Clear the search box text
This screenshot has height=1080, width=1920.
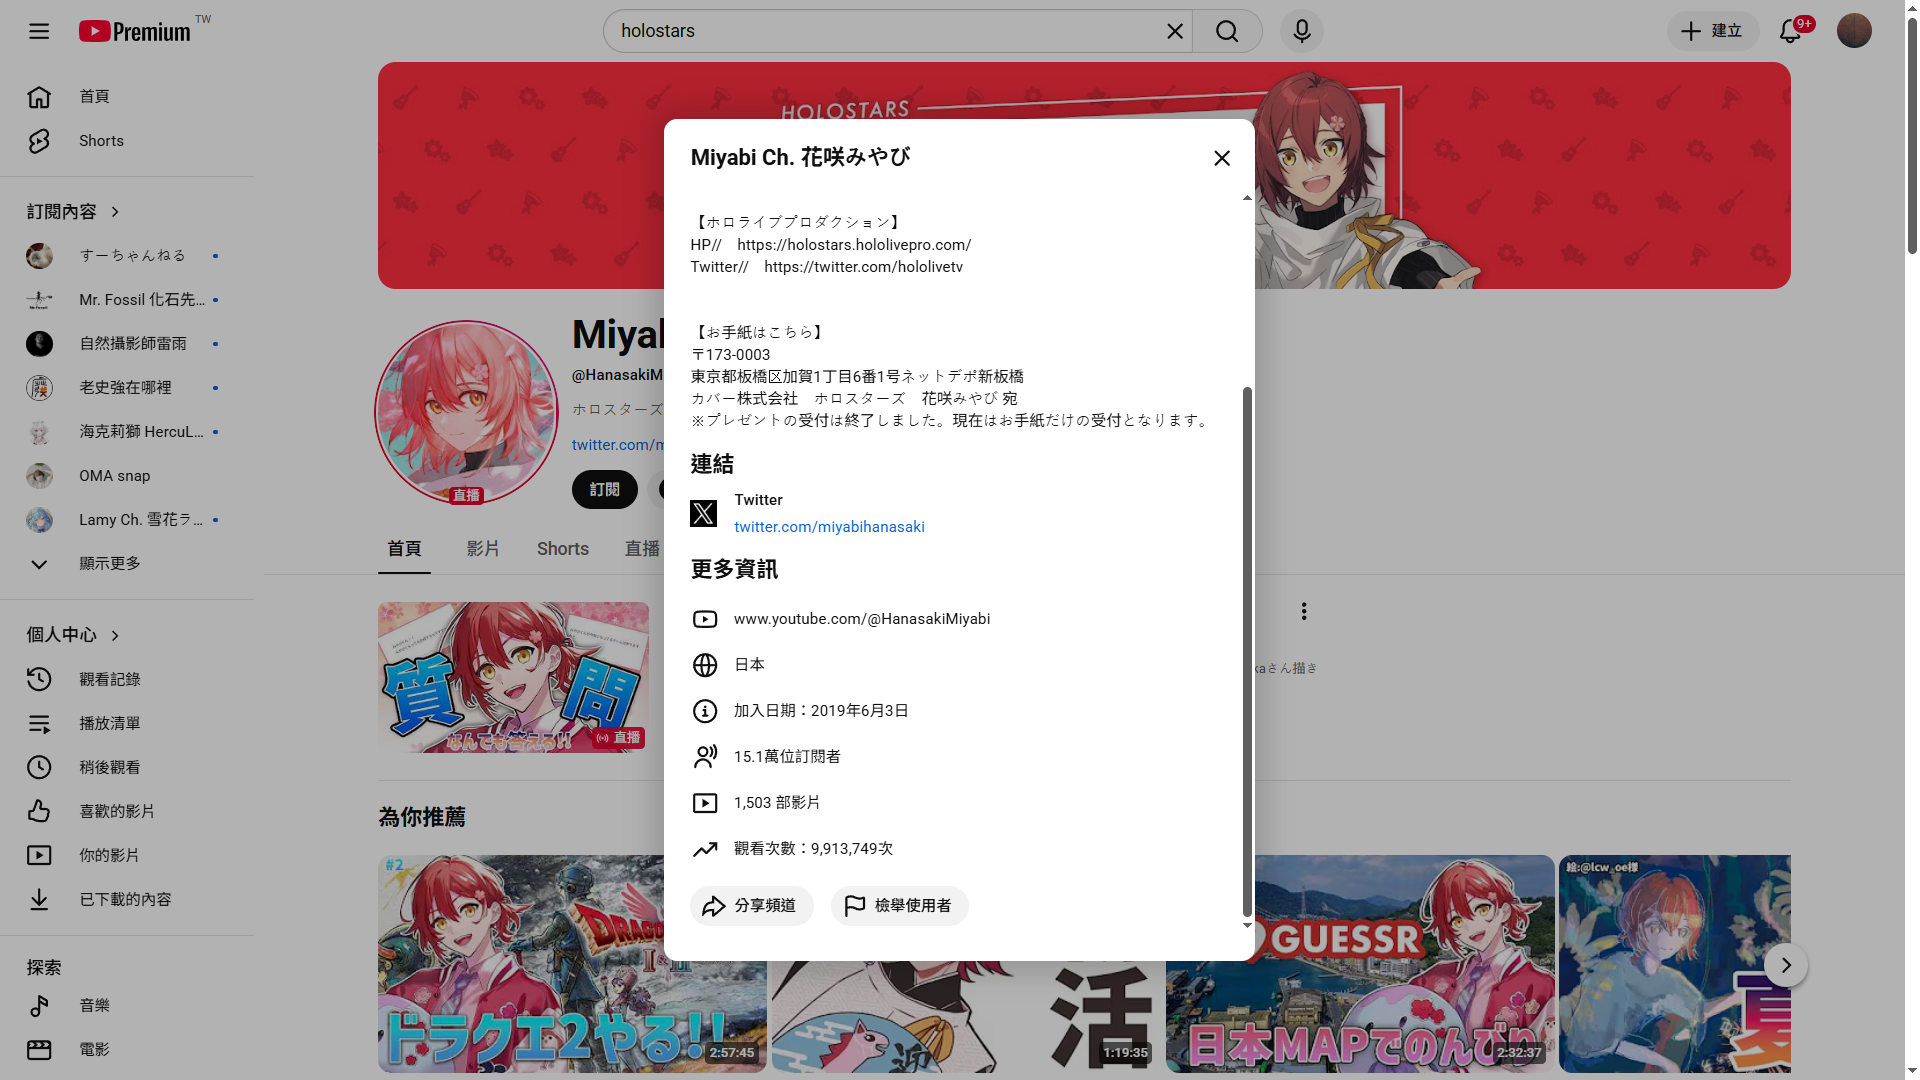pos(1175,31)
